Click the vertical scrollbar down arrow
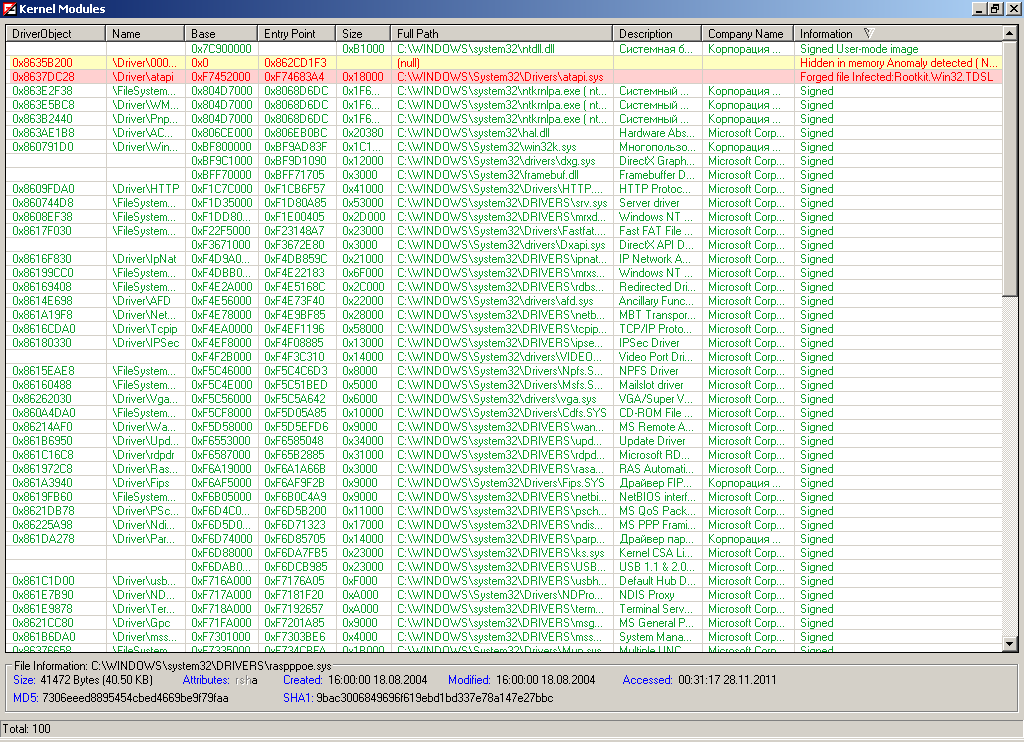Screen dimensions: 1024x742 1010,644
